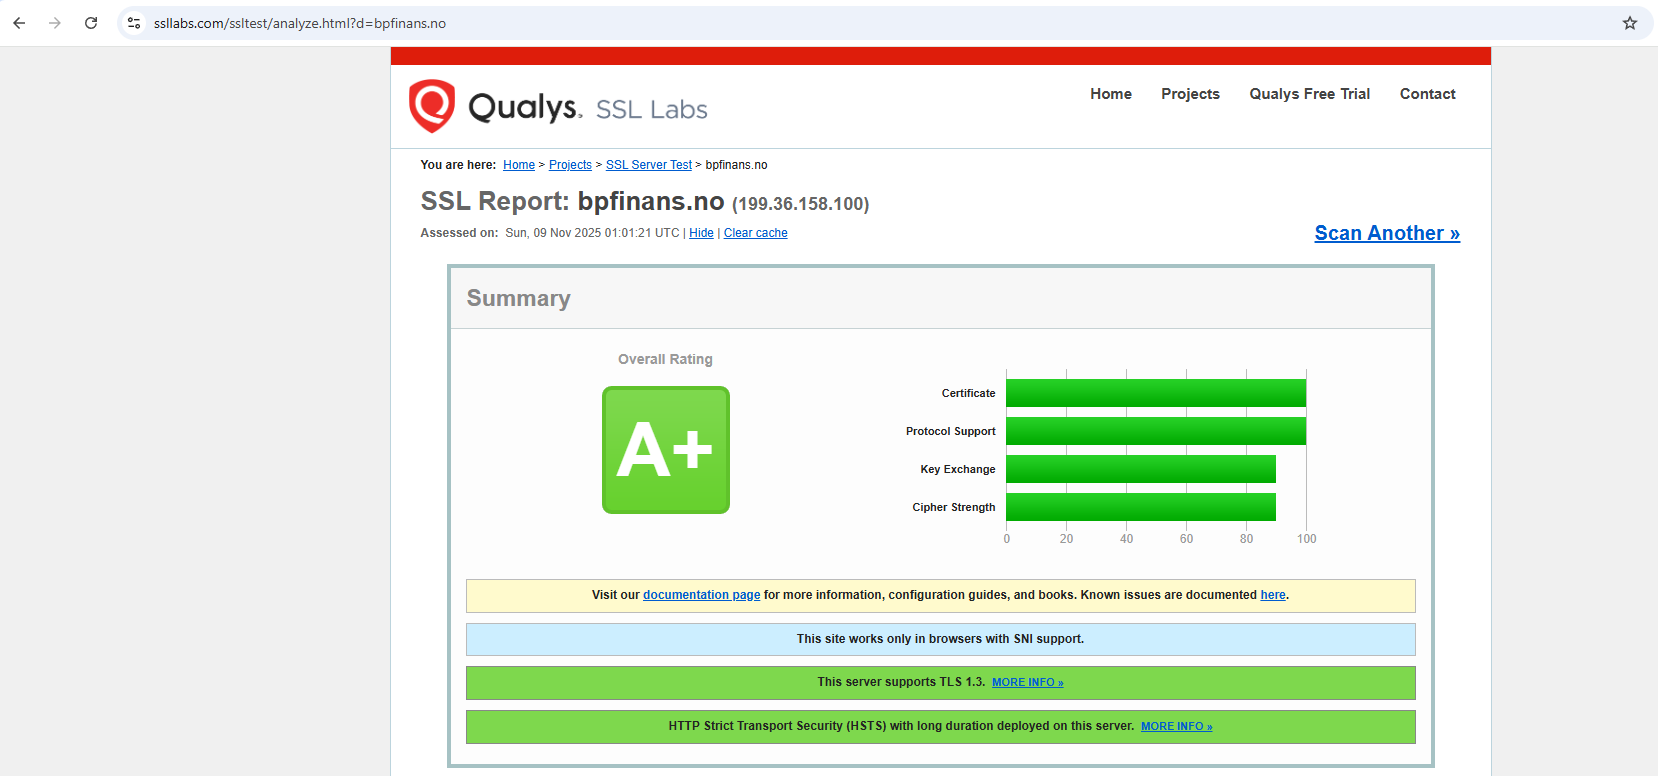Viewport: 1658px width, 776px height.
Task: Click the '100' axis label
Action: [1307, 539]
